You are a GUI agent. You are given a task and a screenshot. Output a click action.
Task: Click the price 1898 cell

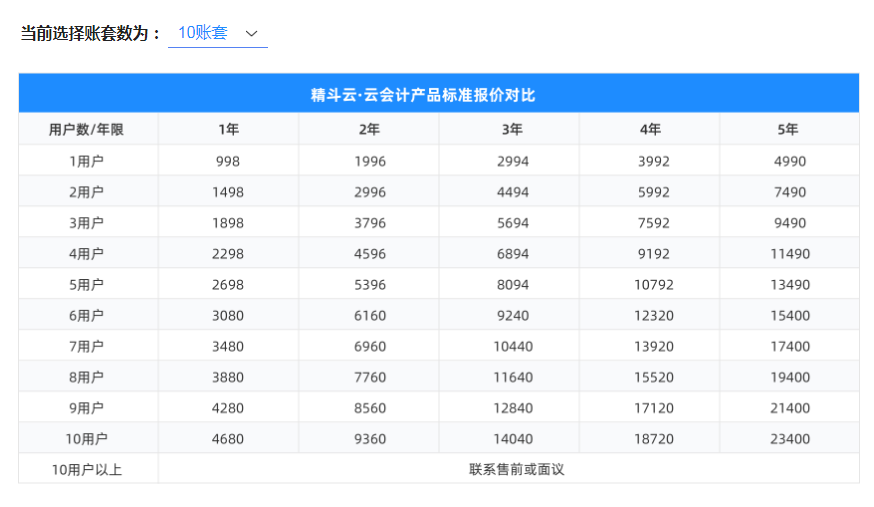pos(228,223)
